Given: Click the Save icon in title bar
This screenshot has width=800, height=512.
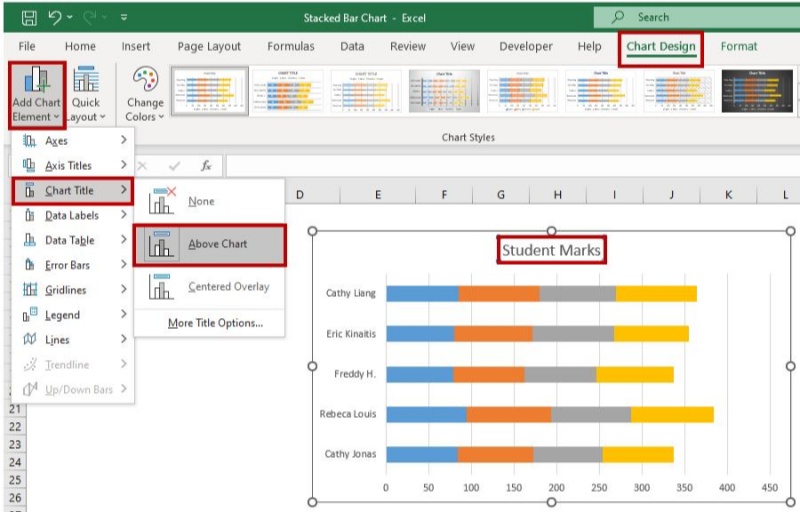Looking at the screenshot, I should pos(29,17).
